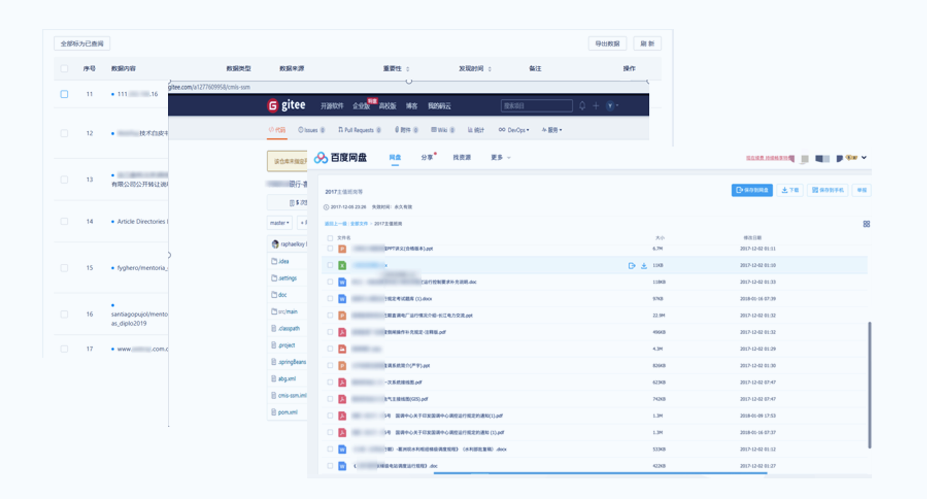Click the Gitee search input field
Screen dimensions: 927x499
(537, 106)
